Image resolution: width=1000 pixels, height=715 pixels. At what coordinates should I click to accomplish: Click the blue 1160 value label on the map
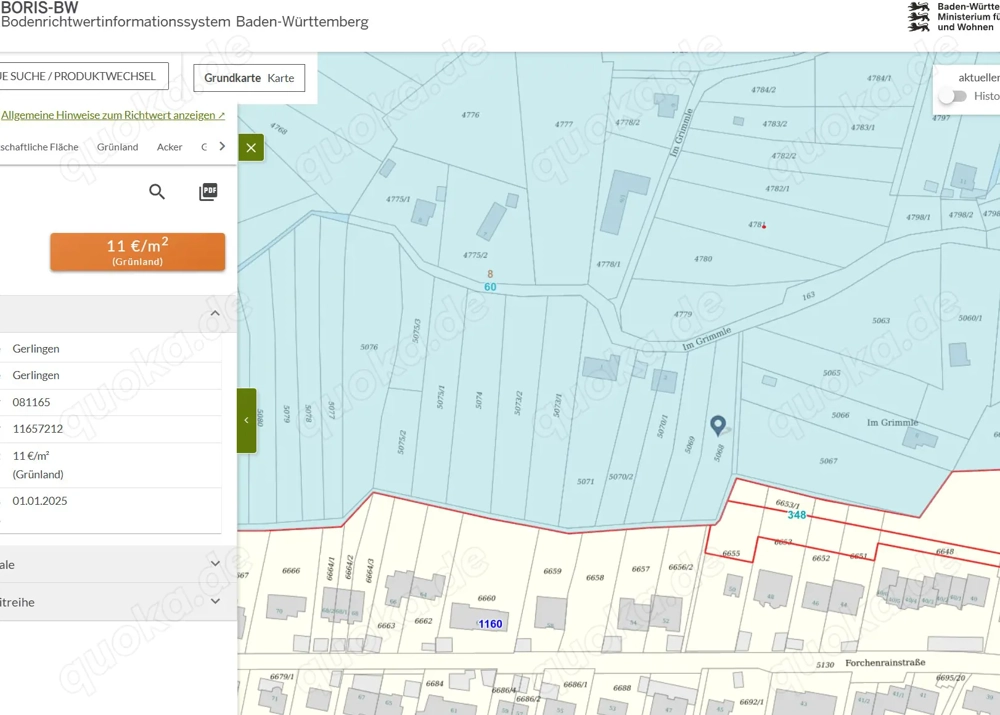[490, 624]
